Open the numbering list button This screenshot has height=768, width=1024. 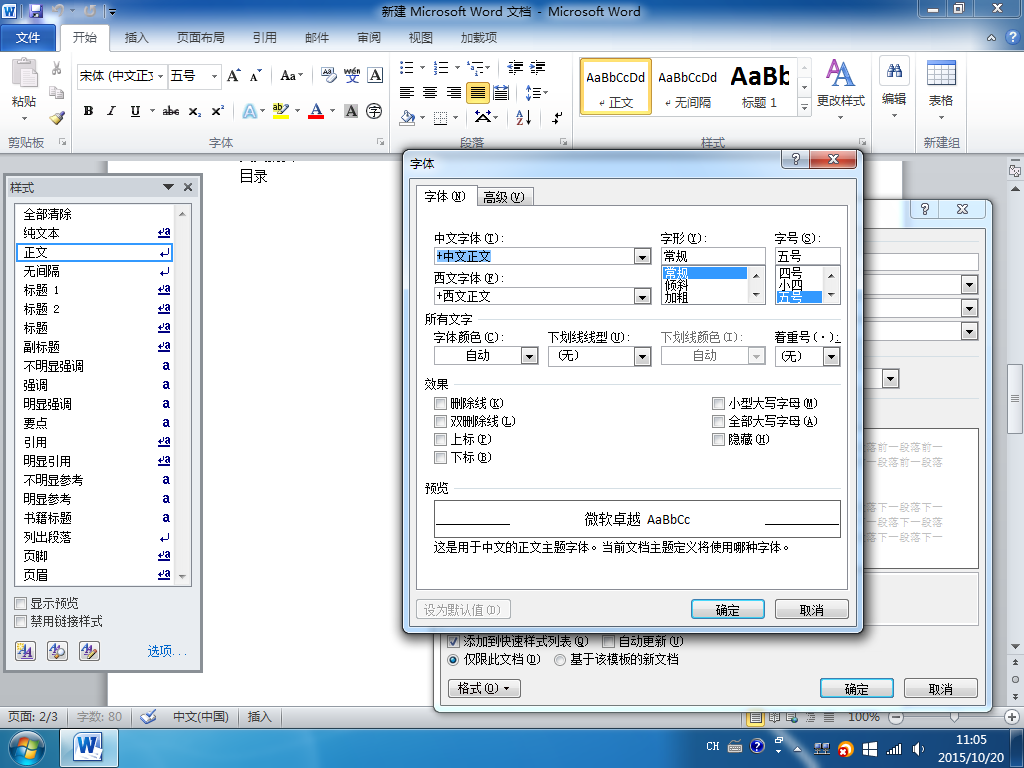(x=441, y=67)
